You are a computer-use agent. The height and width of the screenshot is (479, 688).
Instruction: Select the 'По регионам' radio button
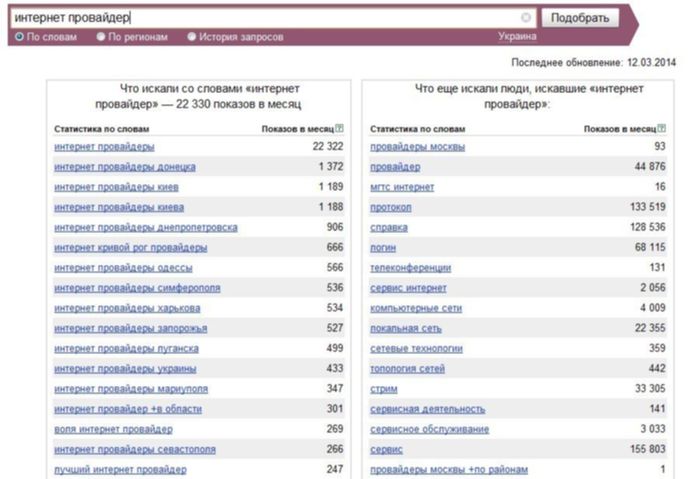[x=100, y=37]
